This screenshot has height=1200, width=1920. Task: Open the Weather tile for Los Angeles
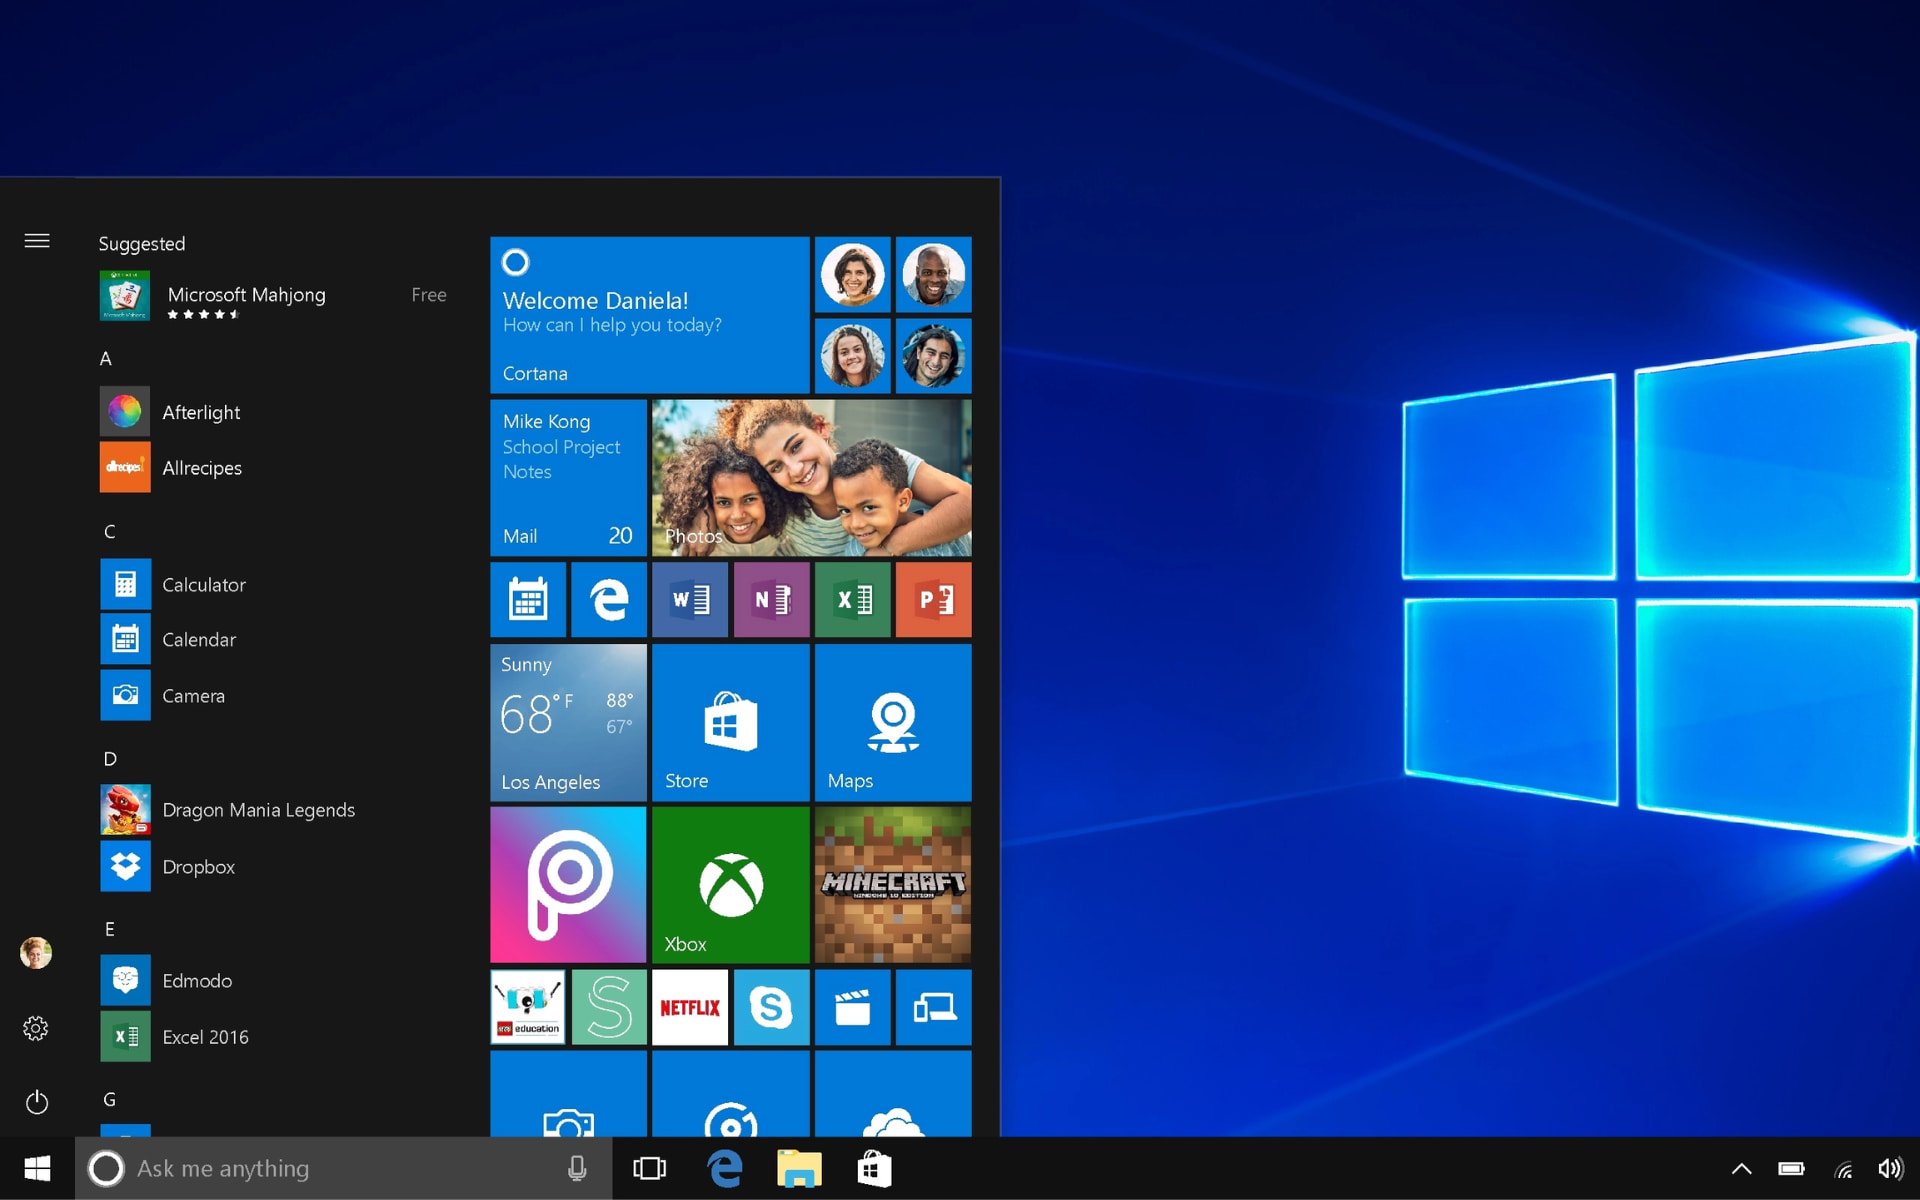tap(568, 722)
